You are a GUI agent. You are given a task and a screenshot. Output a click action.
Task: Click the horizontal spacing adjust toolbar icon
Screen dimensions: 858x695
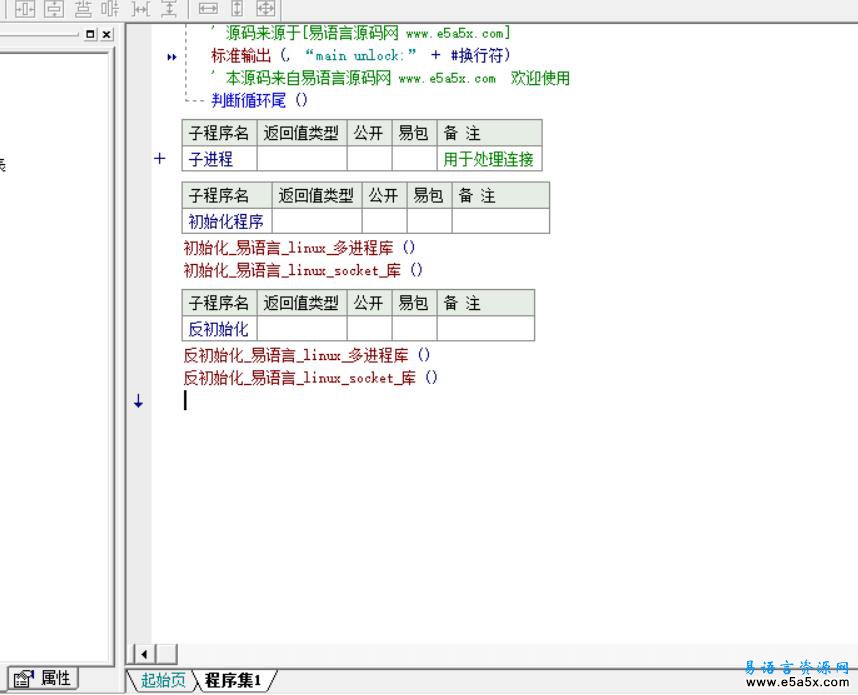(141, 8)
